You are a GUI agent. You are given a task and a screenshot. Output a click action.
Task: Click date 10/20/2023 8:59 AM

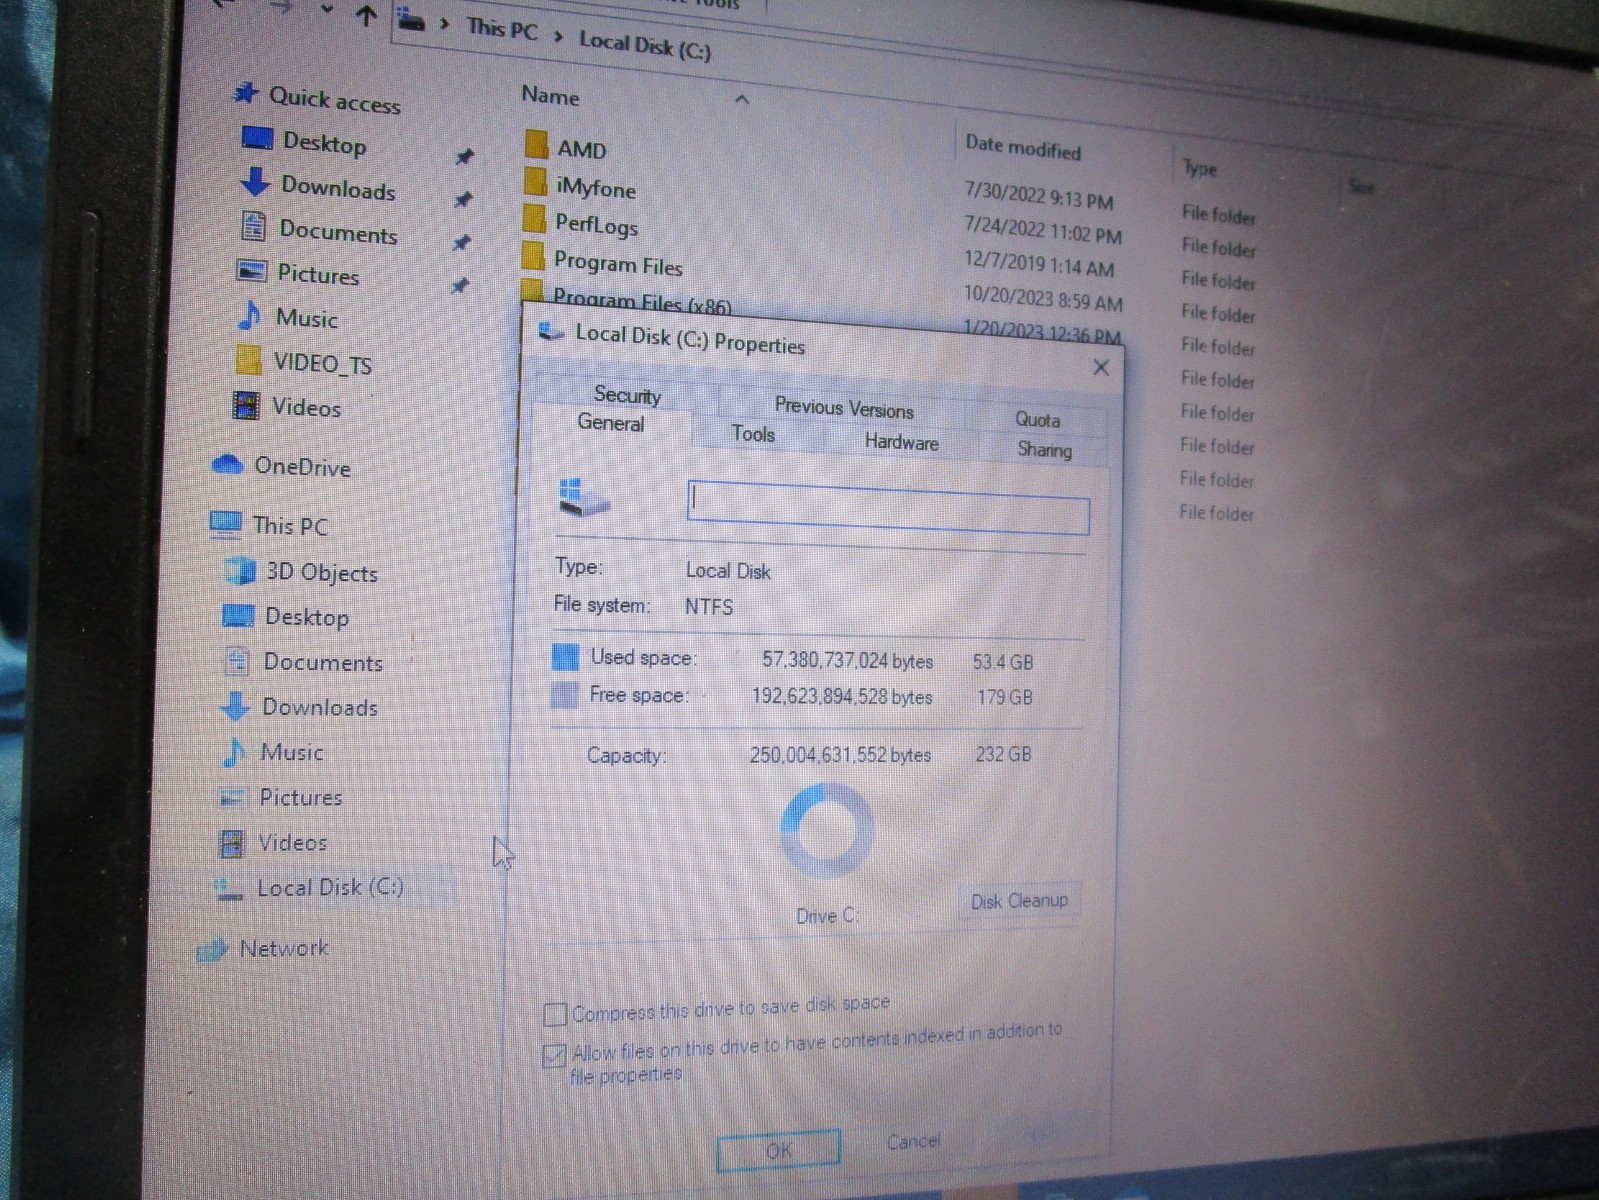(x=1042, y=297)
